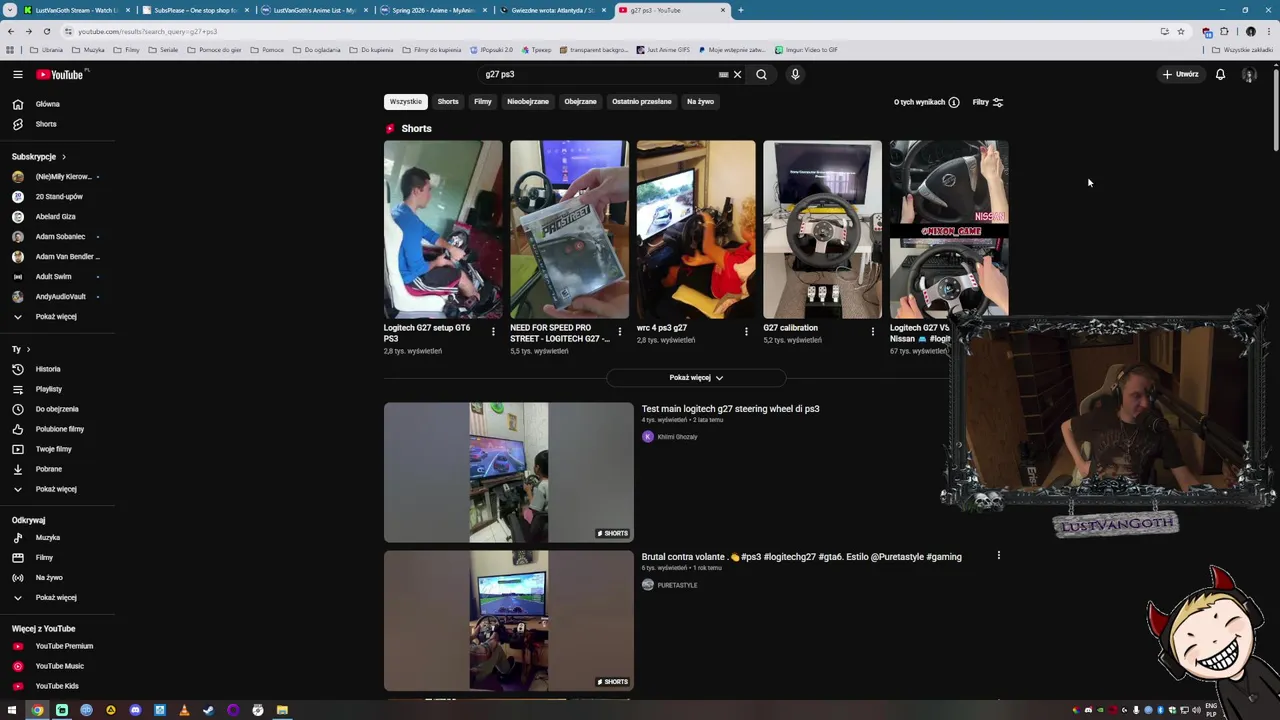Select the Nieobejrzane filter chip
The width and height of the screenshot is (1280, 720).
point(528,101)
